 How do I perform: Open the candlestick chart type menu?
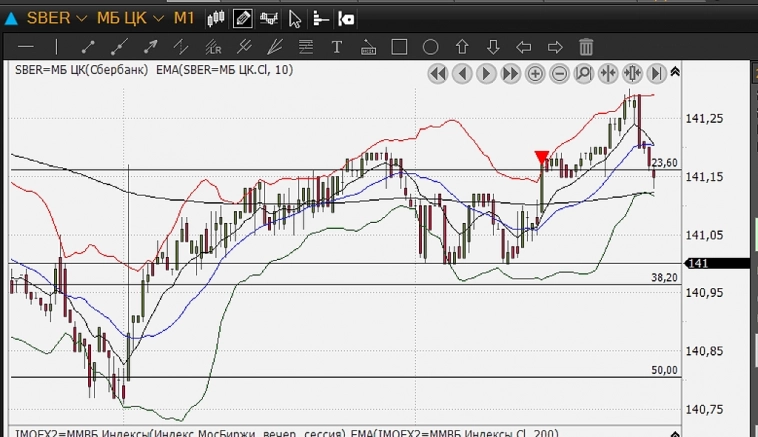(x=216, y=18)
